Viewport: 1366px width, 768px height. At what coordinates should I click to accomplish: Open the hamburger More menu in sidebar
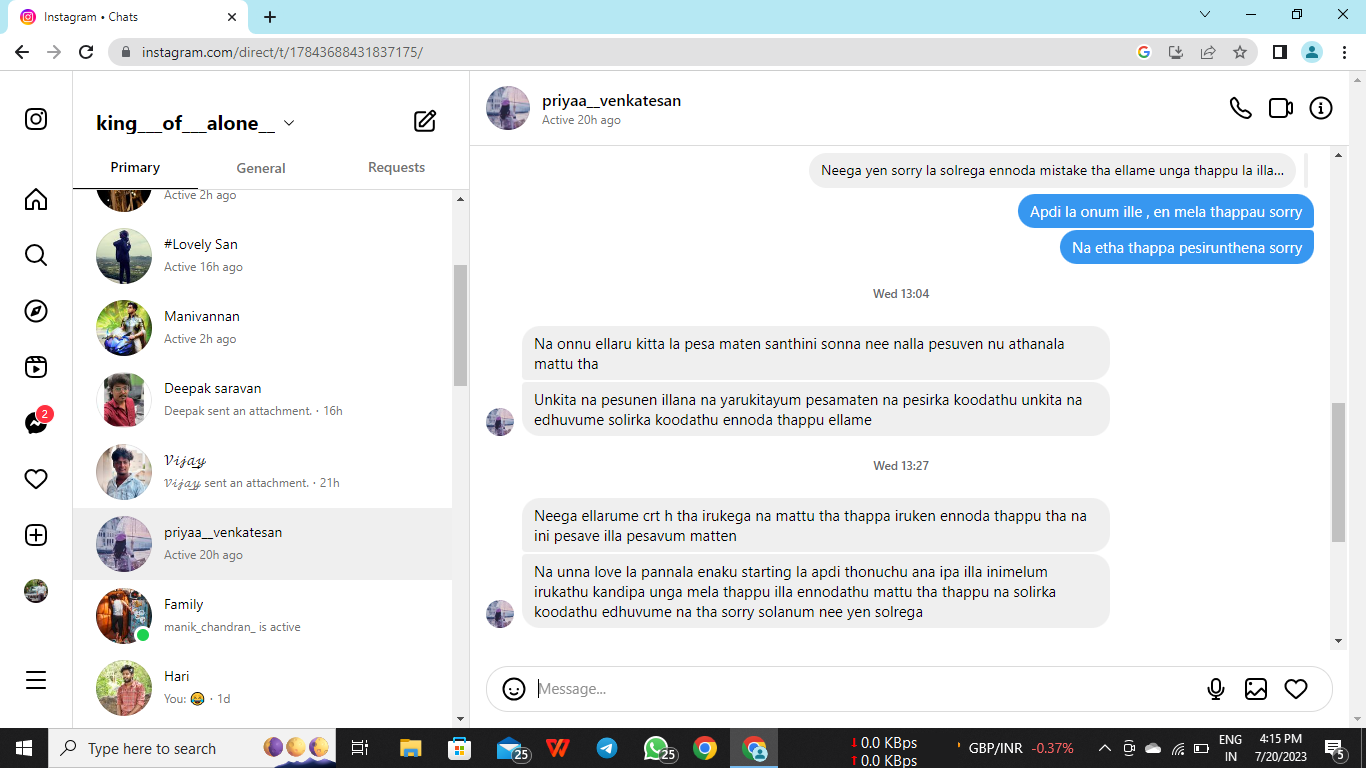(x=36, y=680)
